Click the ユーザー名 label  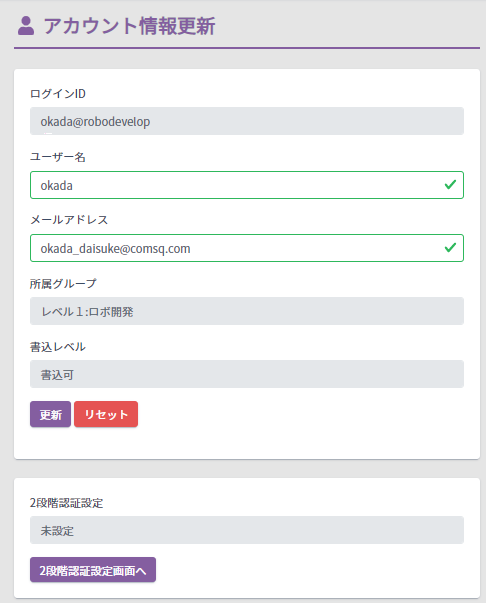[x=58, y=157]
